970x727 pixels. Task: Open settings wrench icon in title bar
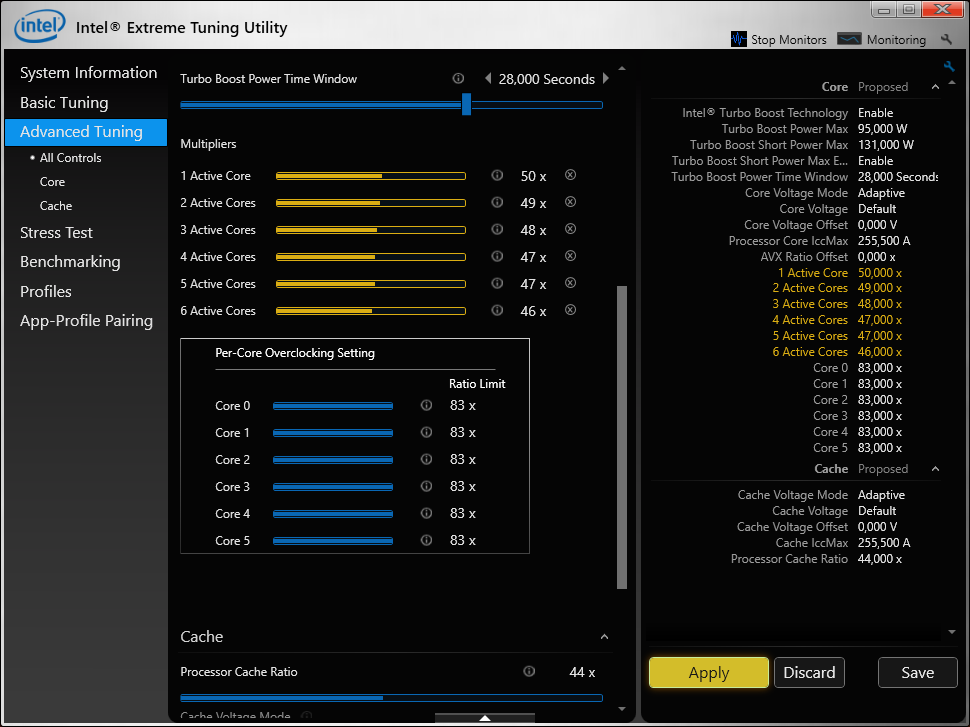point(946,39)
